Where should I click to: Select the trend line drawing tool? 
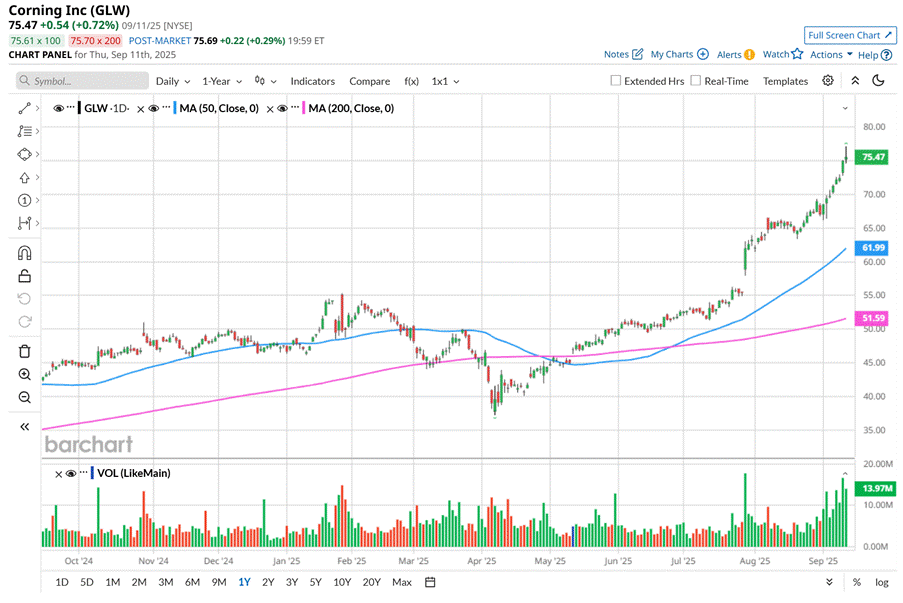click(x=24, y=108)
